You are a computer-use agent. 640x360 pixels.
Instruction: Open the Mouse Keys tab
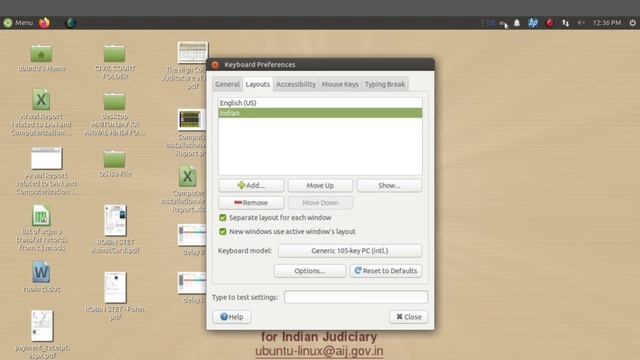coord(340,84)
